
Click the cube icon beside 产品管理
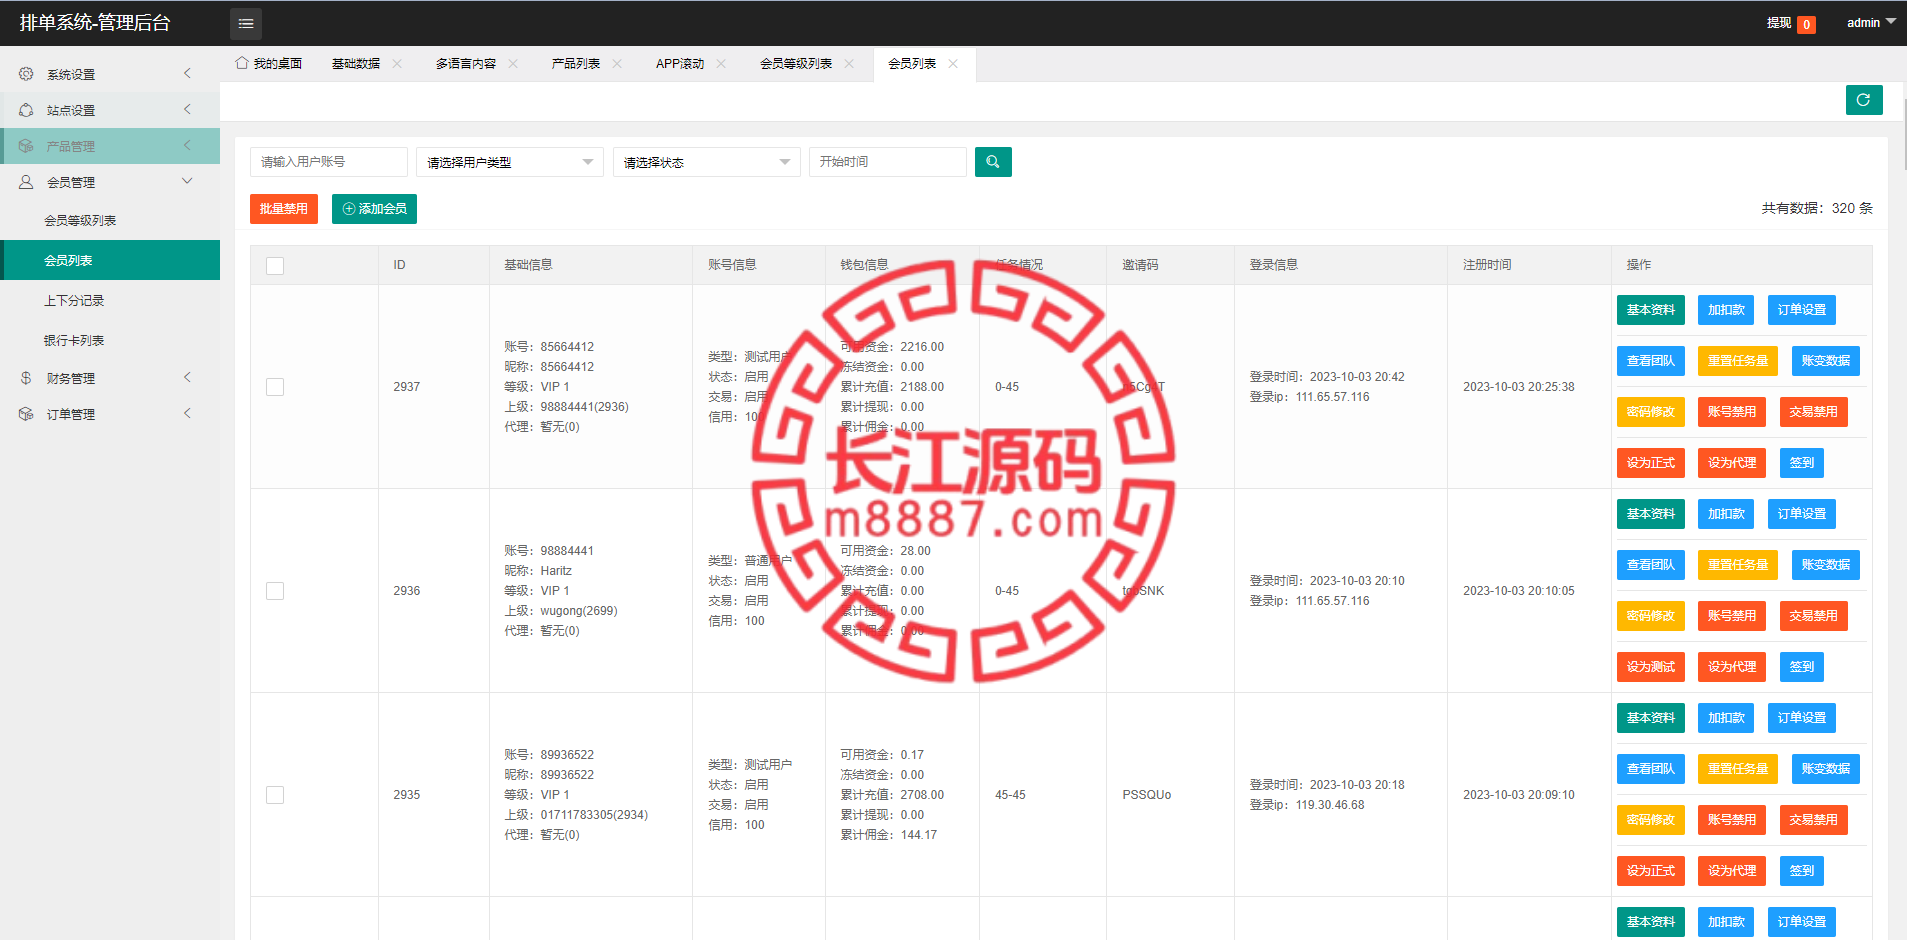(x=26, y=146)
